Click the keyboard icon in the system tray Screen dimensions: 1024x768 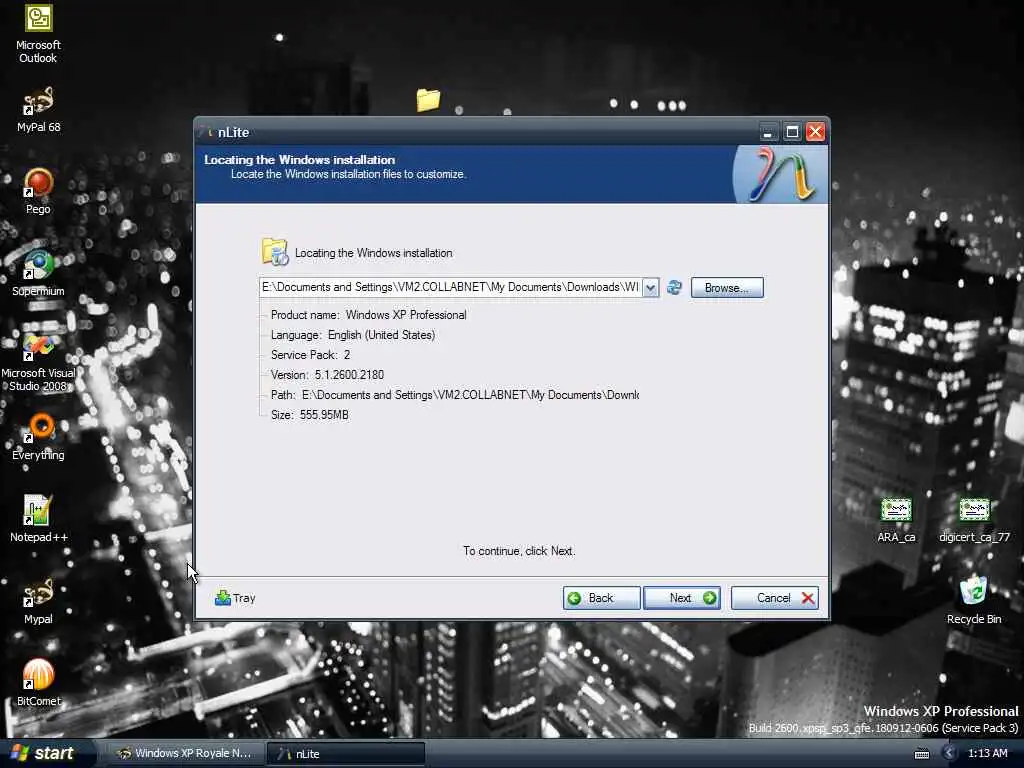pos(922,754)
